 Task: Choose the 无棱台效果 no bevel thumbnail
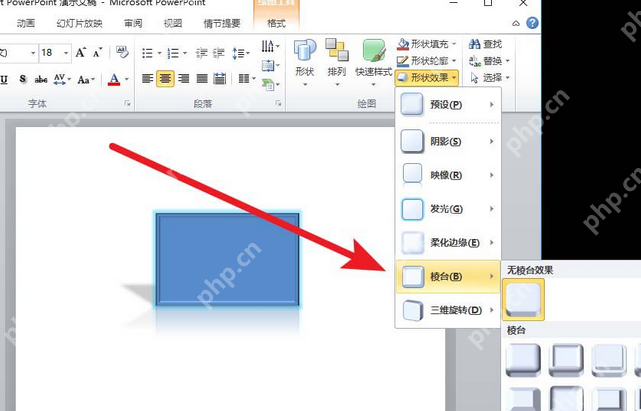pos(523,300)
